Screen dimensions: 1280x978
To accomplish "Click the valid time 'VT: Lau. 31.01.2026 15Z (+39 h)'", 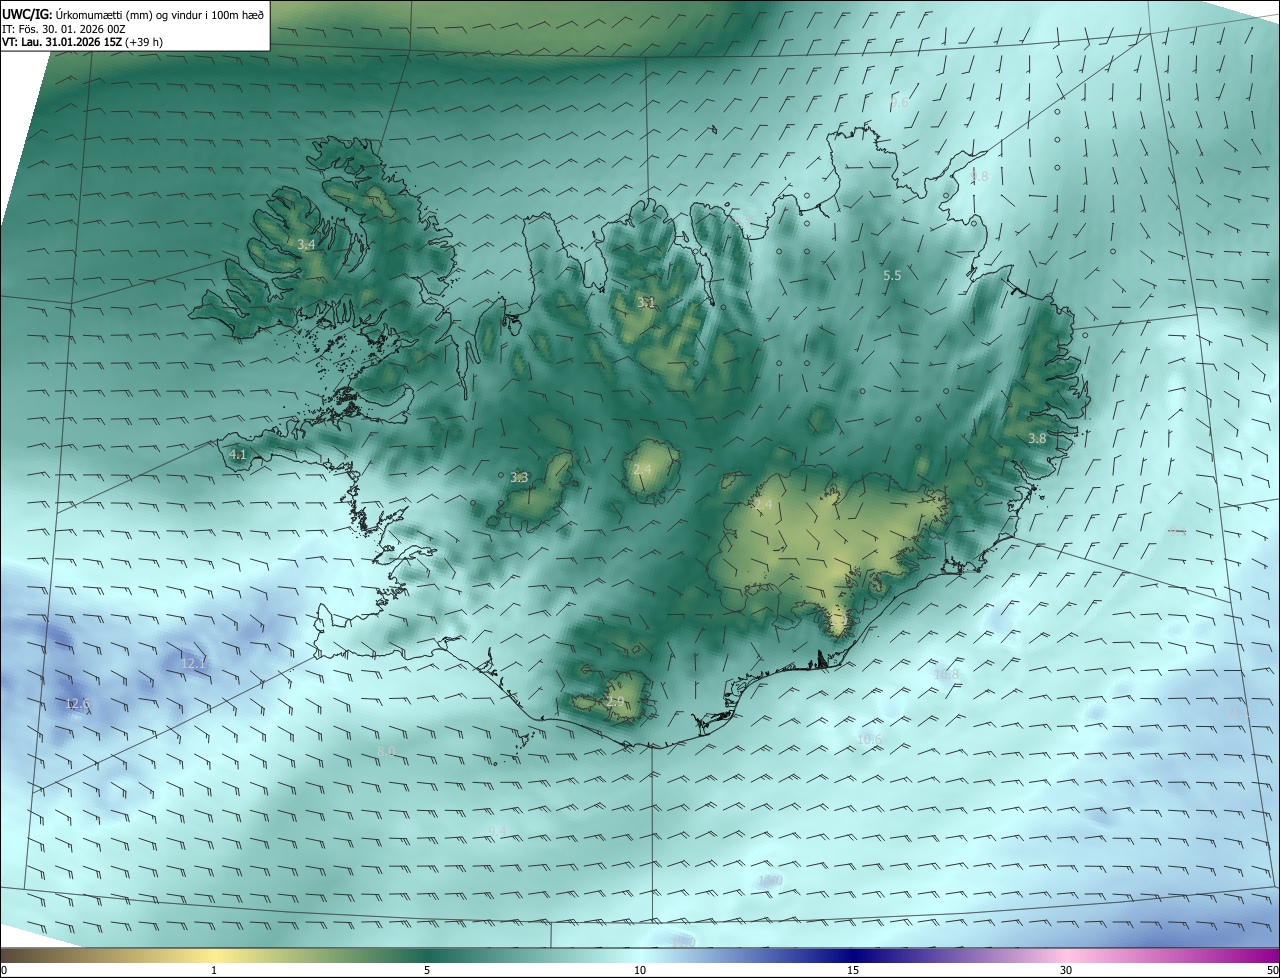I will pyautogui.click(x=83, y=42).
